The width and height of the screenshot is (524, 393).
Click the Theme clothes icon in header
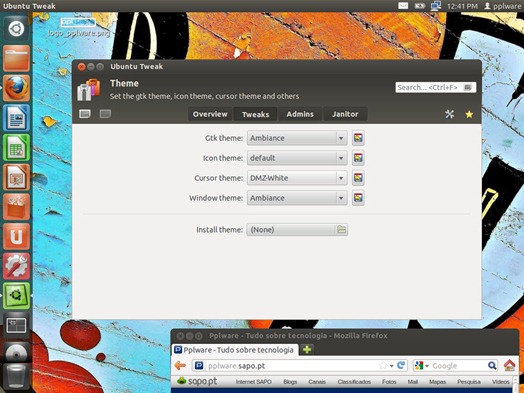coord(89,90)
